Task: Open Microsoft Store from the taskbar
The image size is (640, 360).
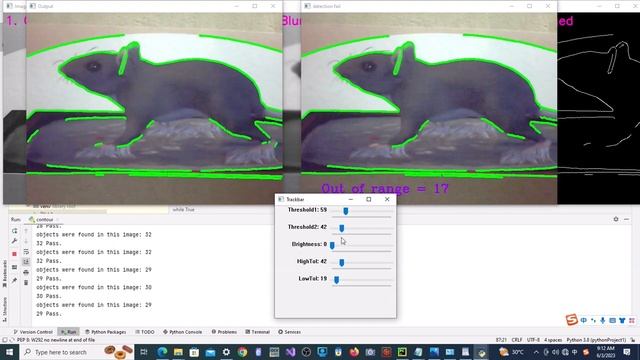Action: tap(194, 352)
